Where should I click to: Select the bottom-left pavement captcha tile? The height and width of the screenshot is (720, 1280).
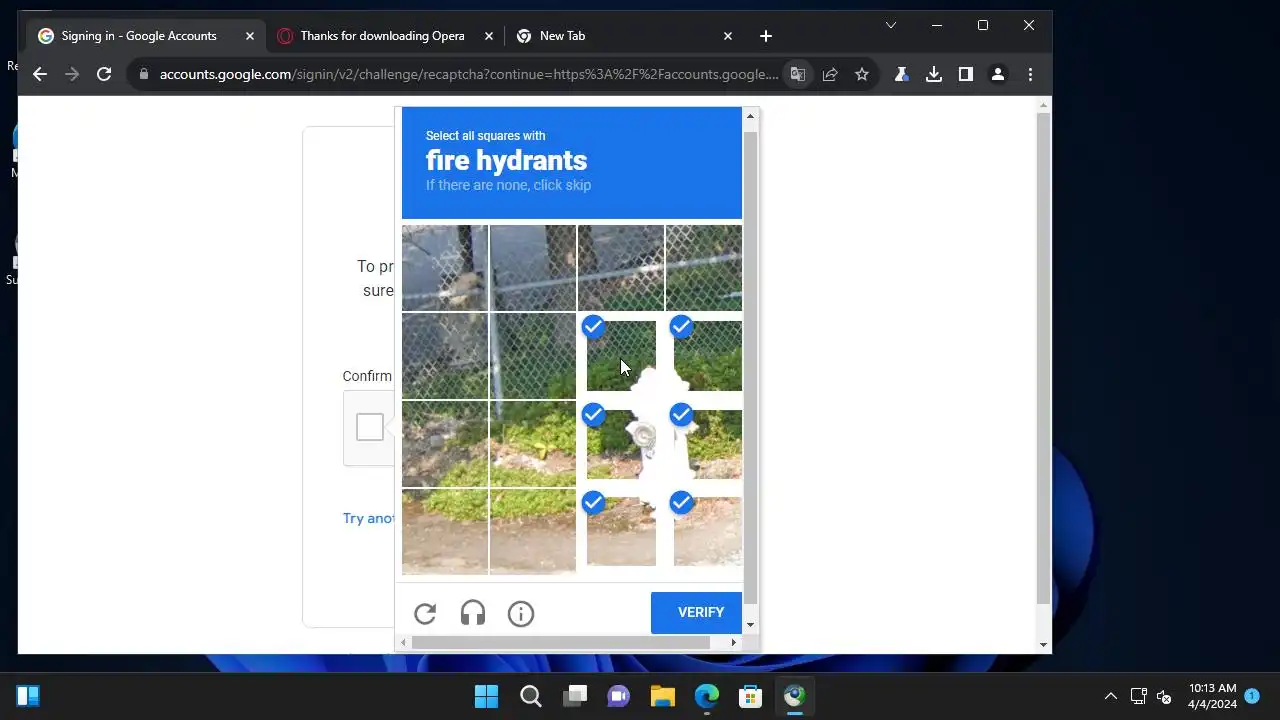click(x=445, y=531)
